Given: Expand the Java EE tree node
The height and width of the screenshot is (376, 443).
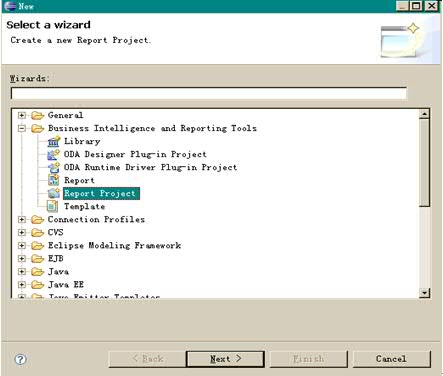Looking at the screenshot, I should pyautogui.click(x=22, y=285).
